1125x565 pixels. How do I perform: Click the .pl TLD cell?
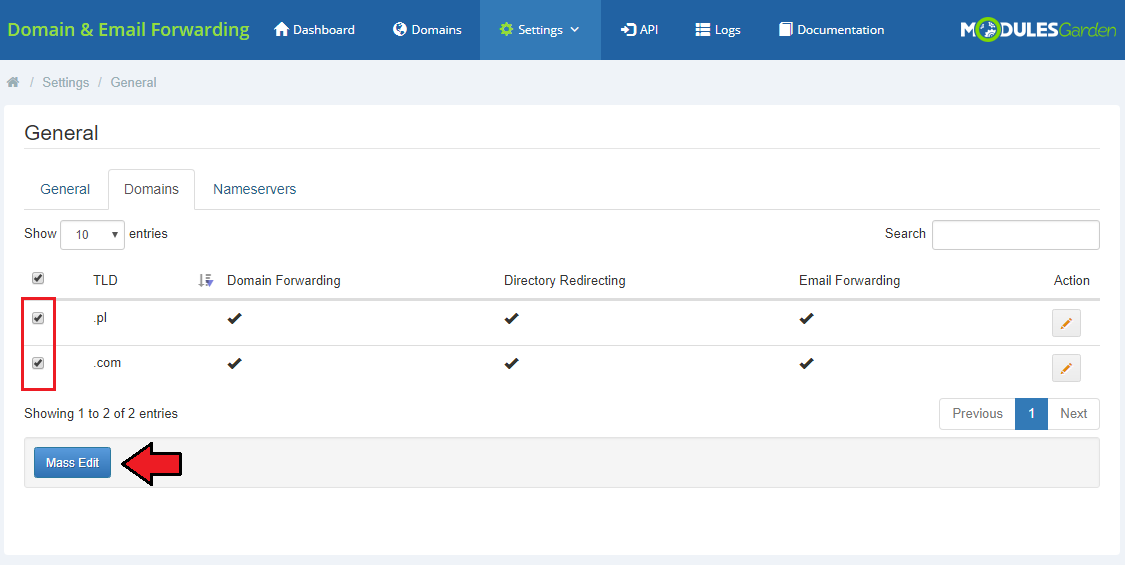click(x=100, y=319)
